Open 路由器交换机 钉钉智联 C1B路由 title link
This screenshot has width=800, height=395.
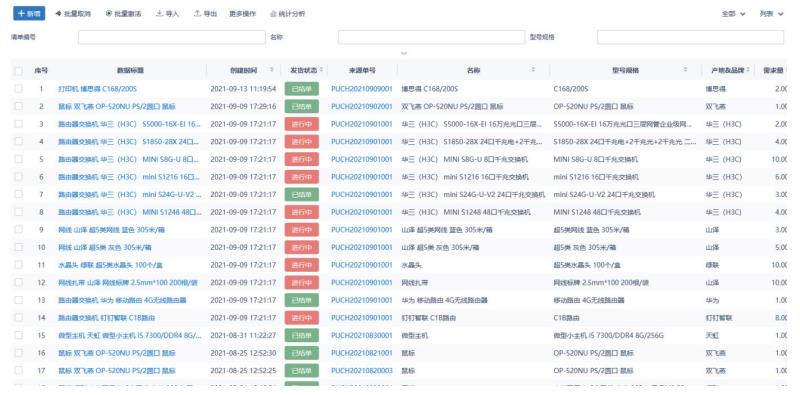(107, 317)
